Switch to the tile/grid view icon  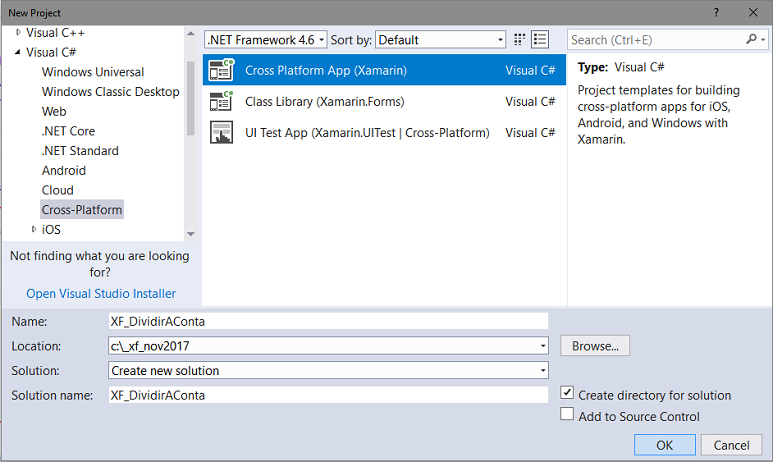[x=520, y=40]
